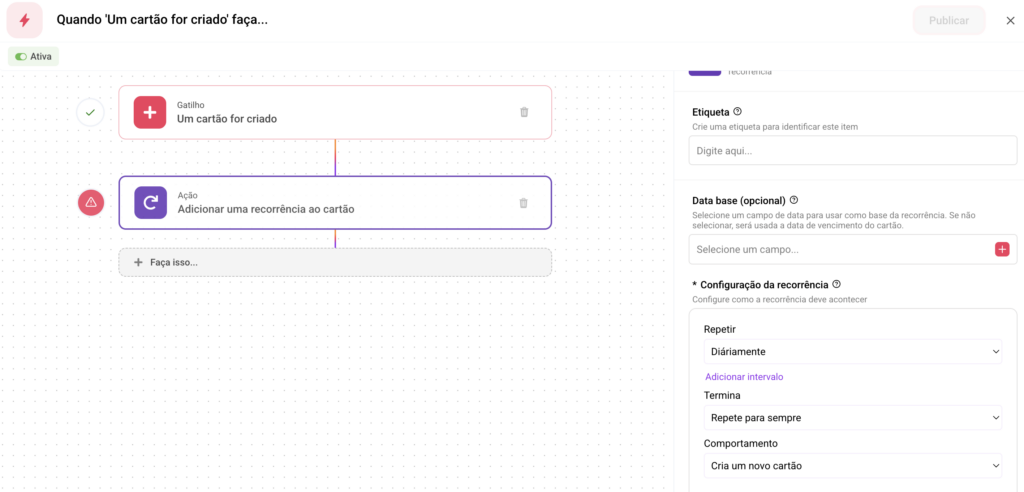The image size is (1024, 492).
Task: Click the 'Faça isso...' add step button
Action: pos(335,262)
